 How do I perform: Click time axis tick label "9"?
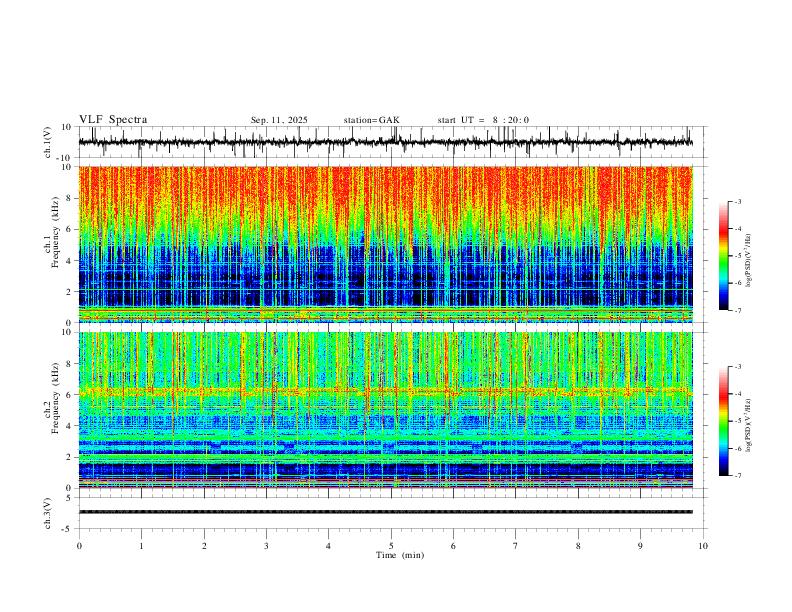tap(640, 546)
